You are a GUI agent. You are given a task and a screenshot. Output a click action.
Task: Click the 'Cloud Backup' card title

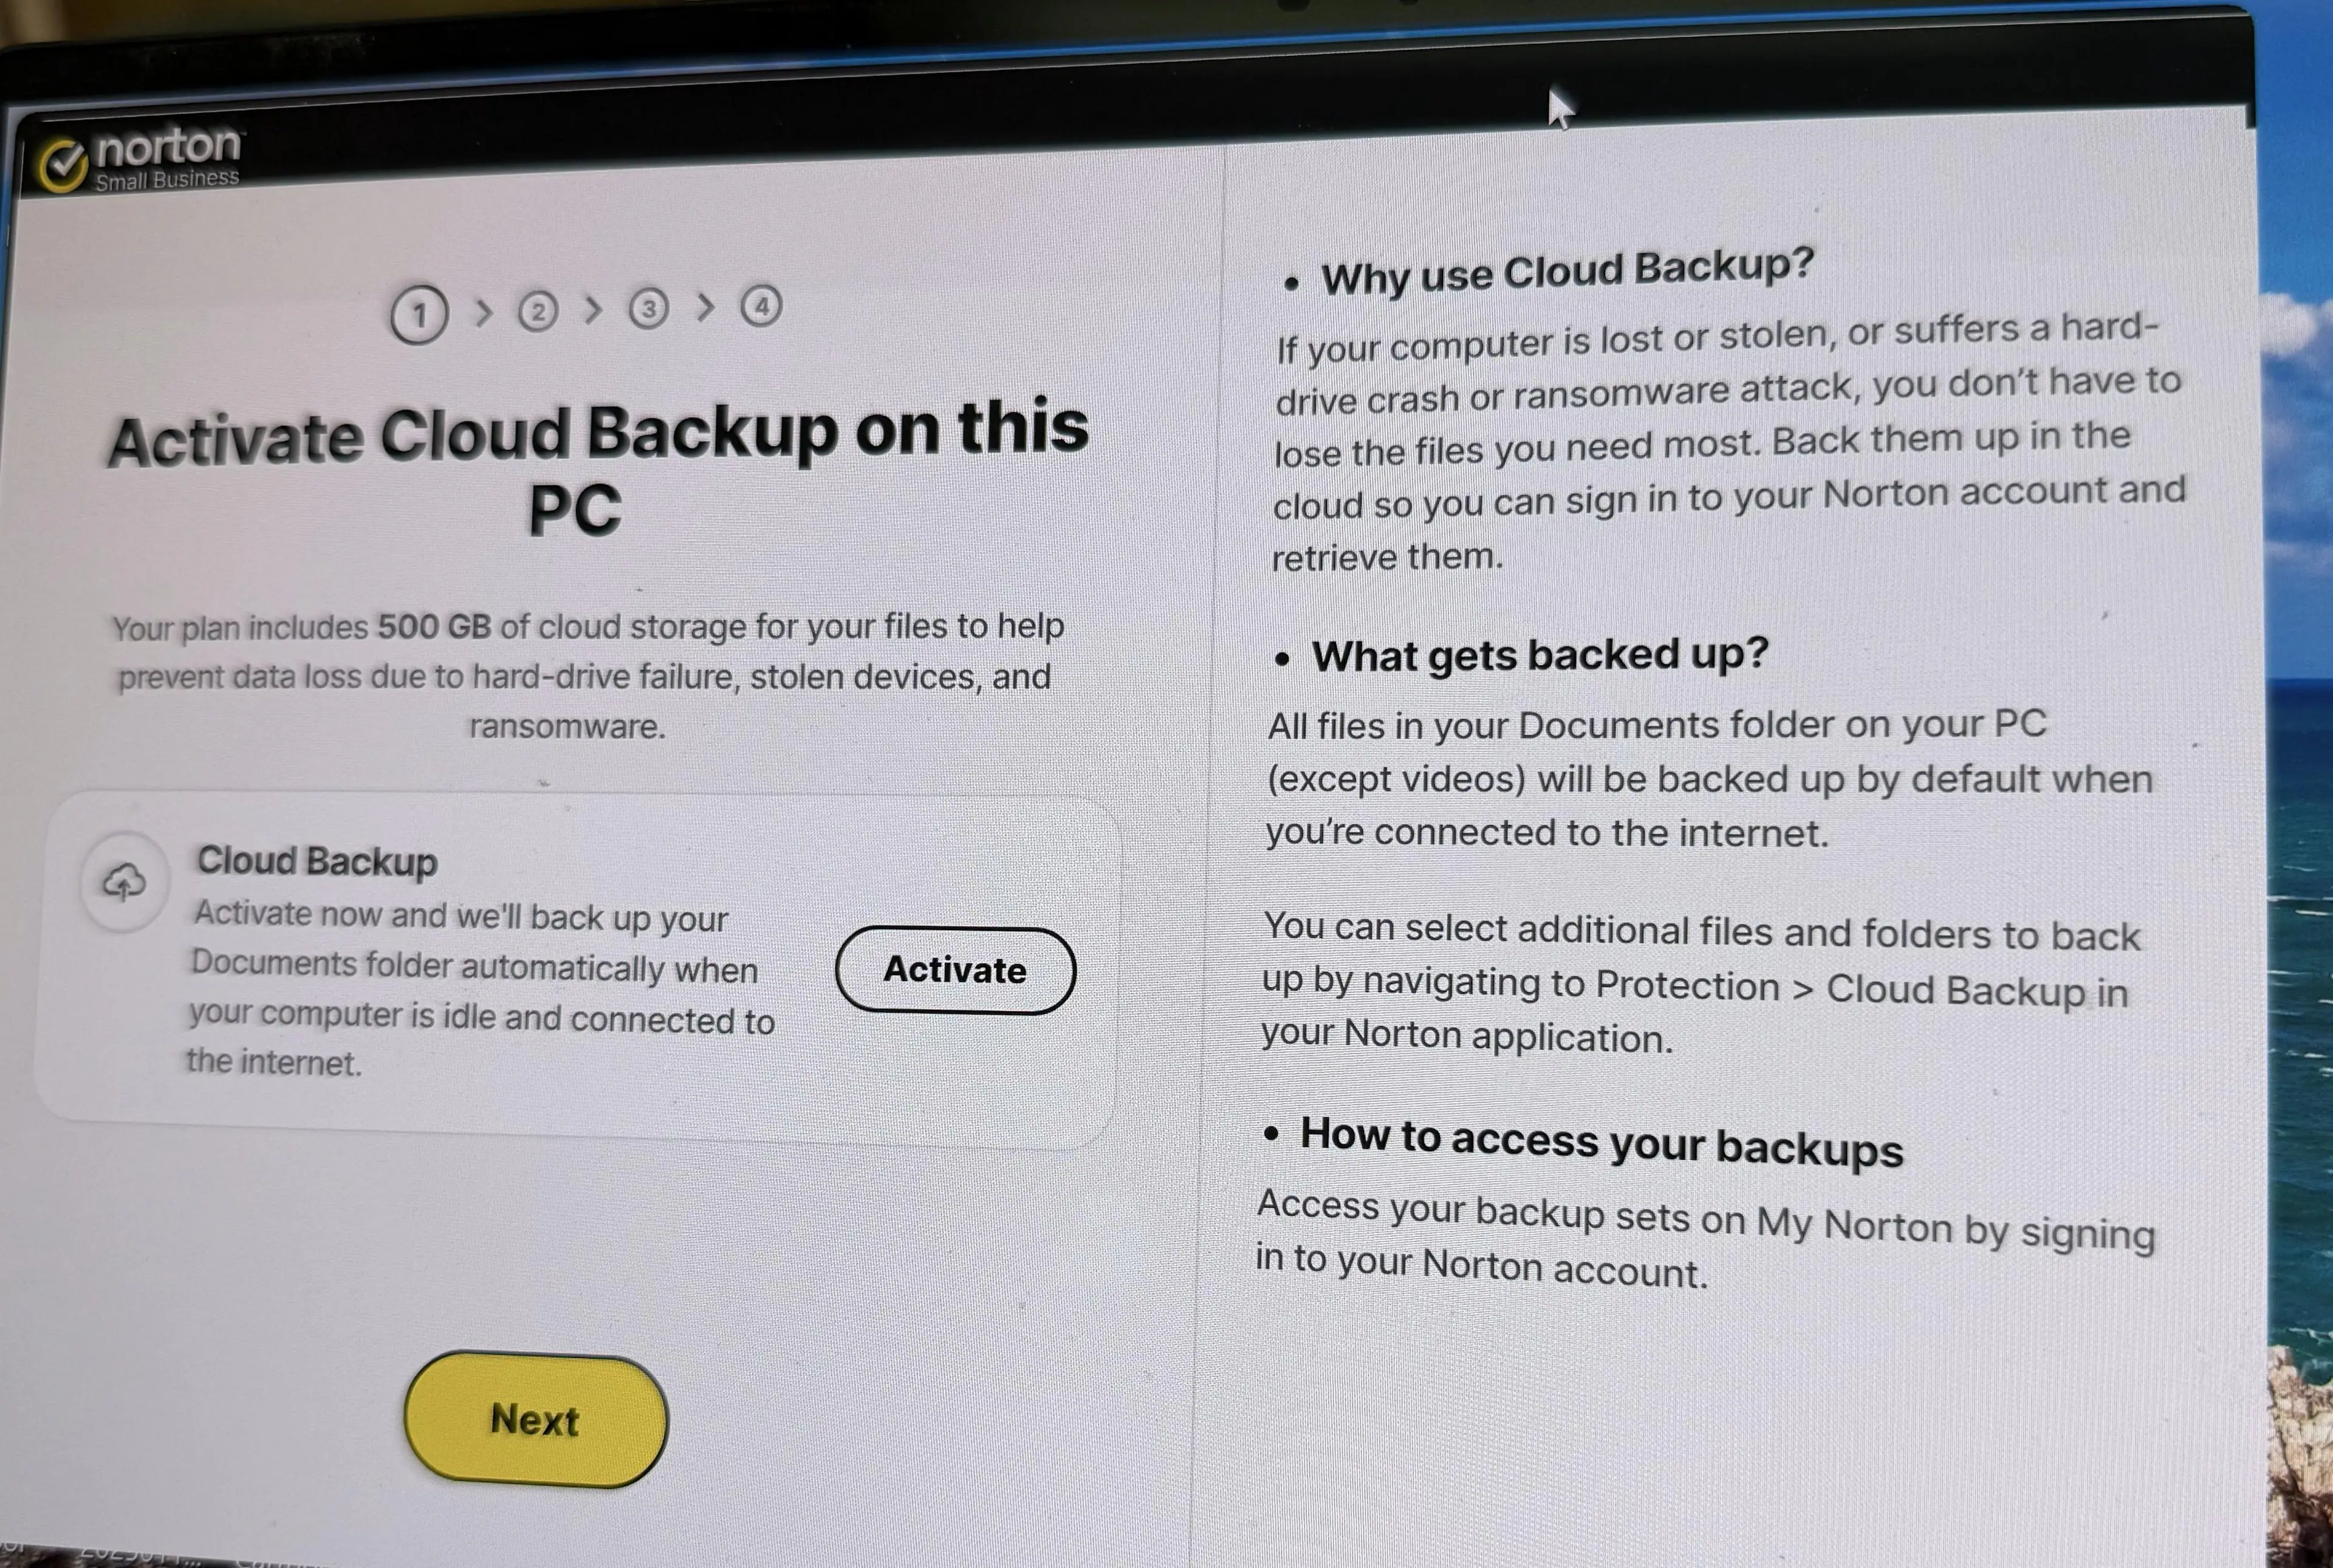click(317, 861)
